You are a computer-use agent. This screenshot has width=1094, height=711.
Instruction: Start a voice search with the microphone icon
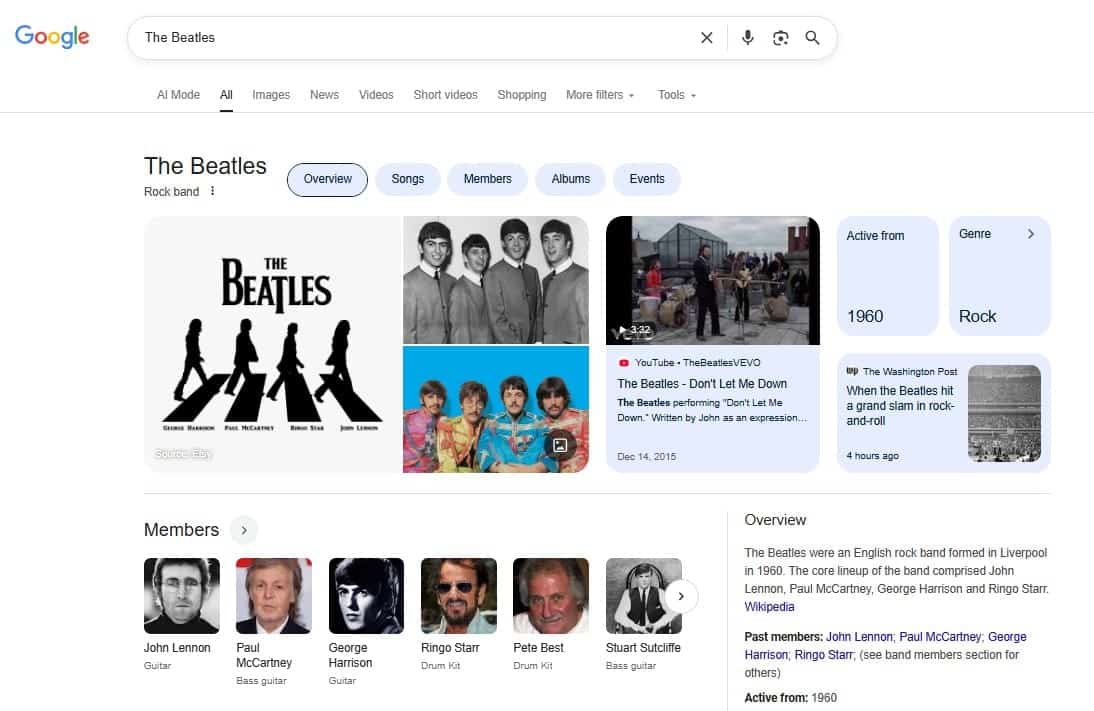[747, 37]
